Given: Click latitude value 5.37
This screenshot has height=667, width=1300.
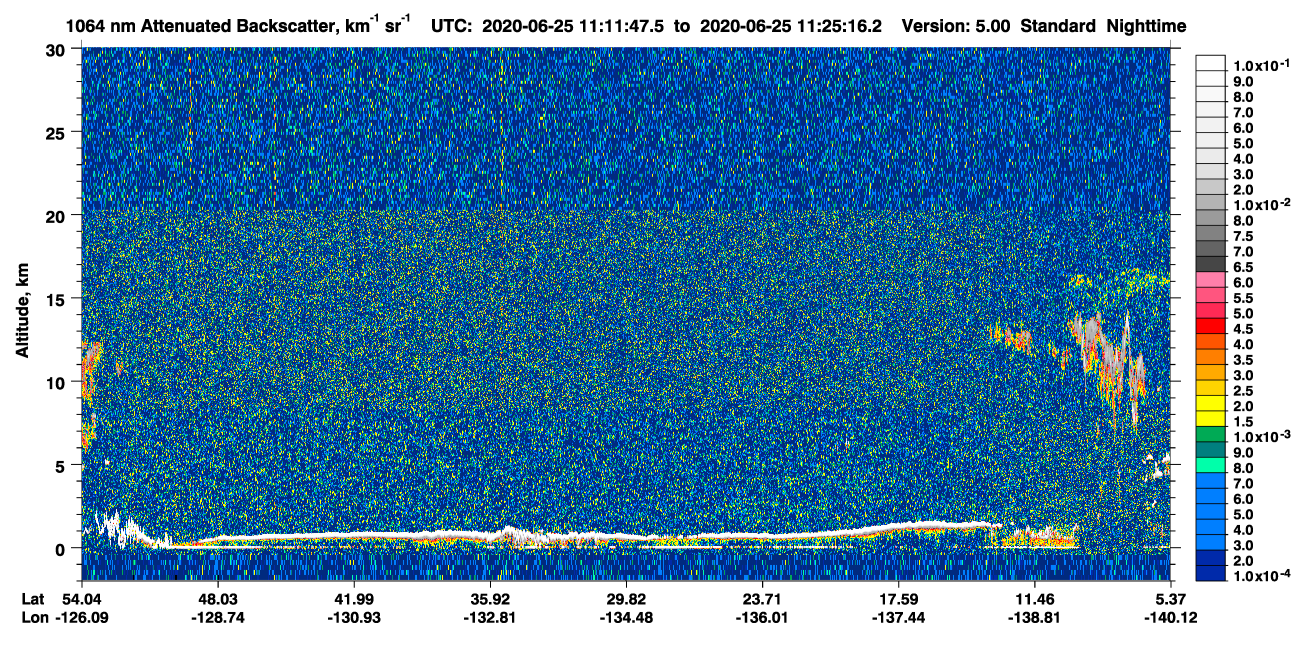Looking at the screenshot, I should 1170,599.
